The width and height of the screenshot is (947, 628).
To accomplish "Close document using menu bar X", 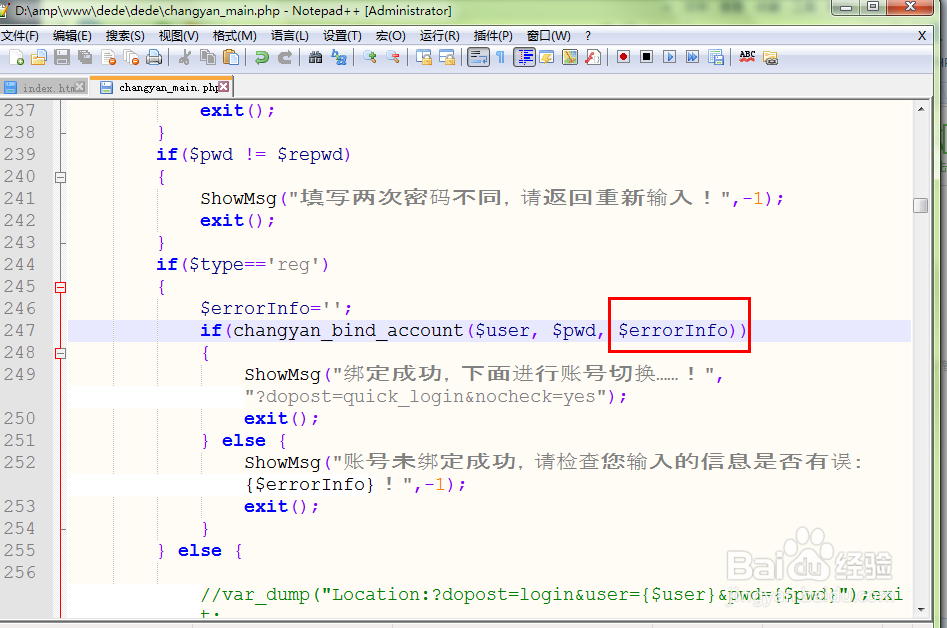I will [x=922, y=36].
